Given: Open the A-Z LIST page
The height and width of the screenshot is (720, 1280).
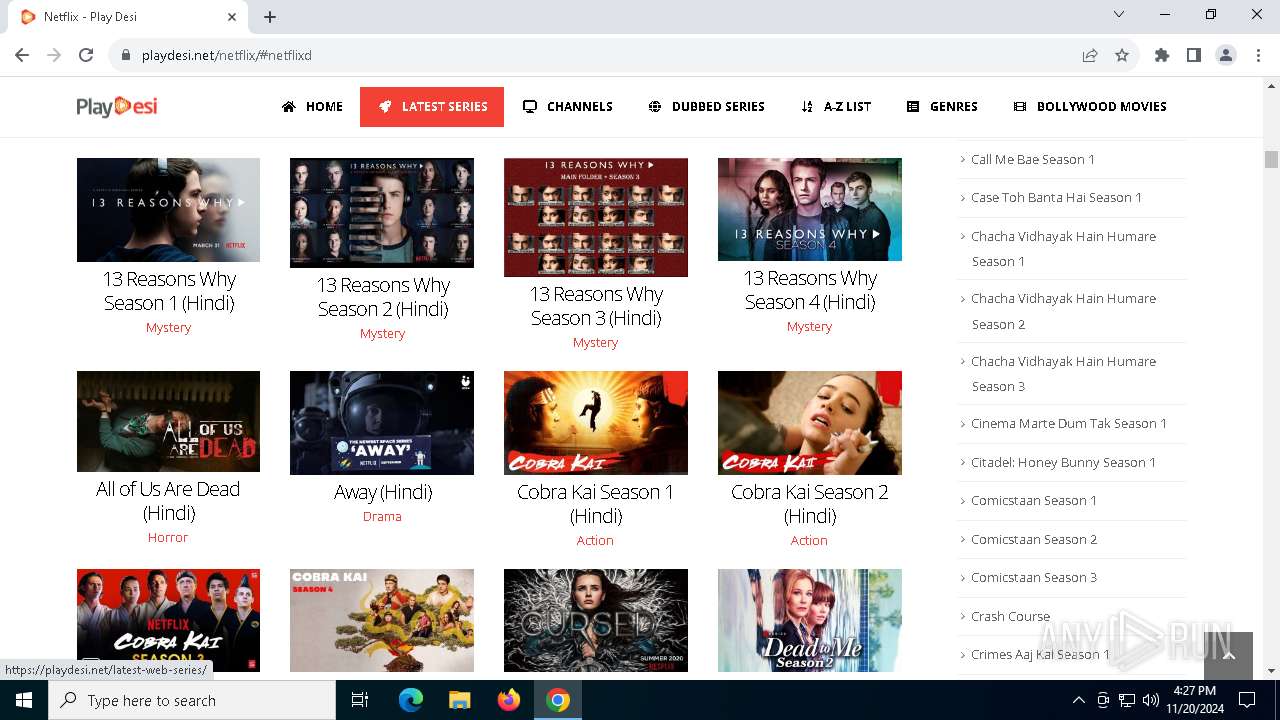Looking at the screenshot, I should (836, 106).
